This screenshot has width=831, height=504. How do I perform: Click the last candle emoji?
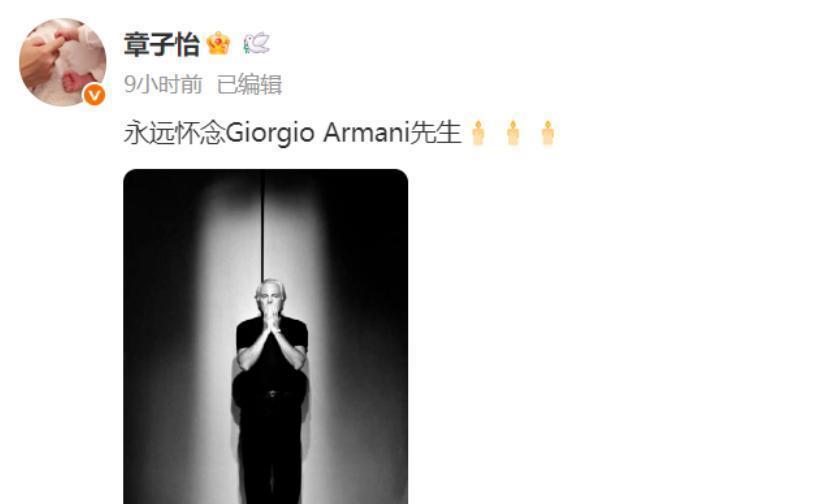[x=547, y=132]
